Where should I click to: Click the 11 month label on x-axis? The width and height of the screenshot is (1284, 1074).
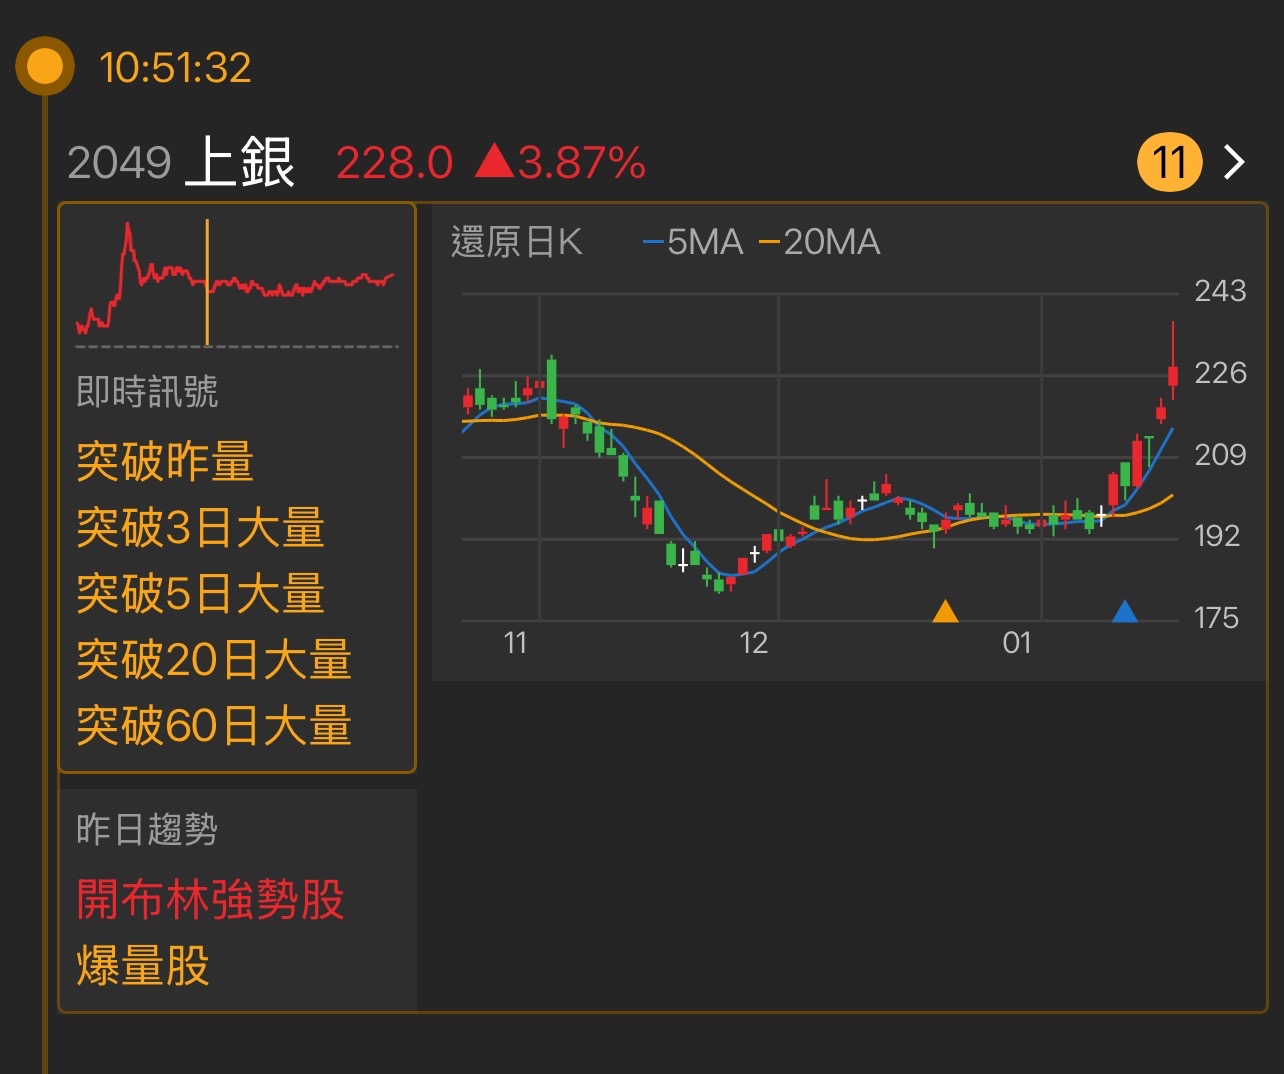(516, 643)
